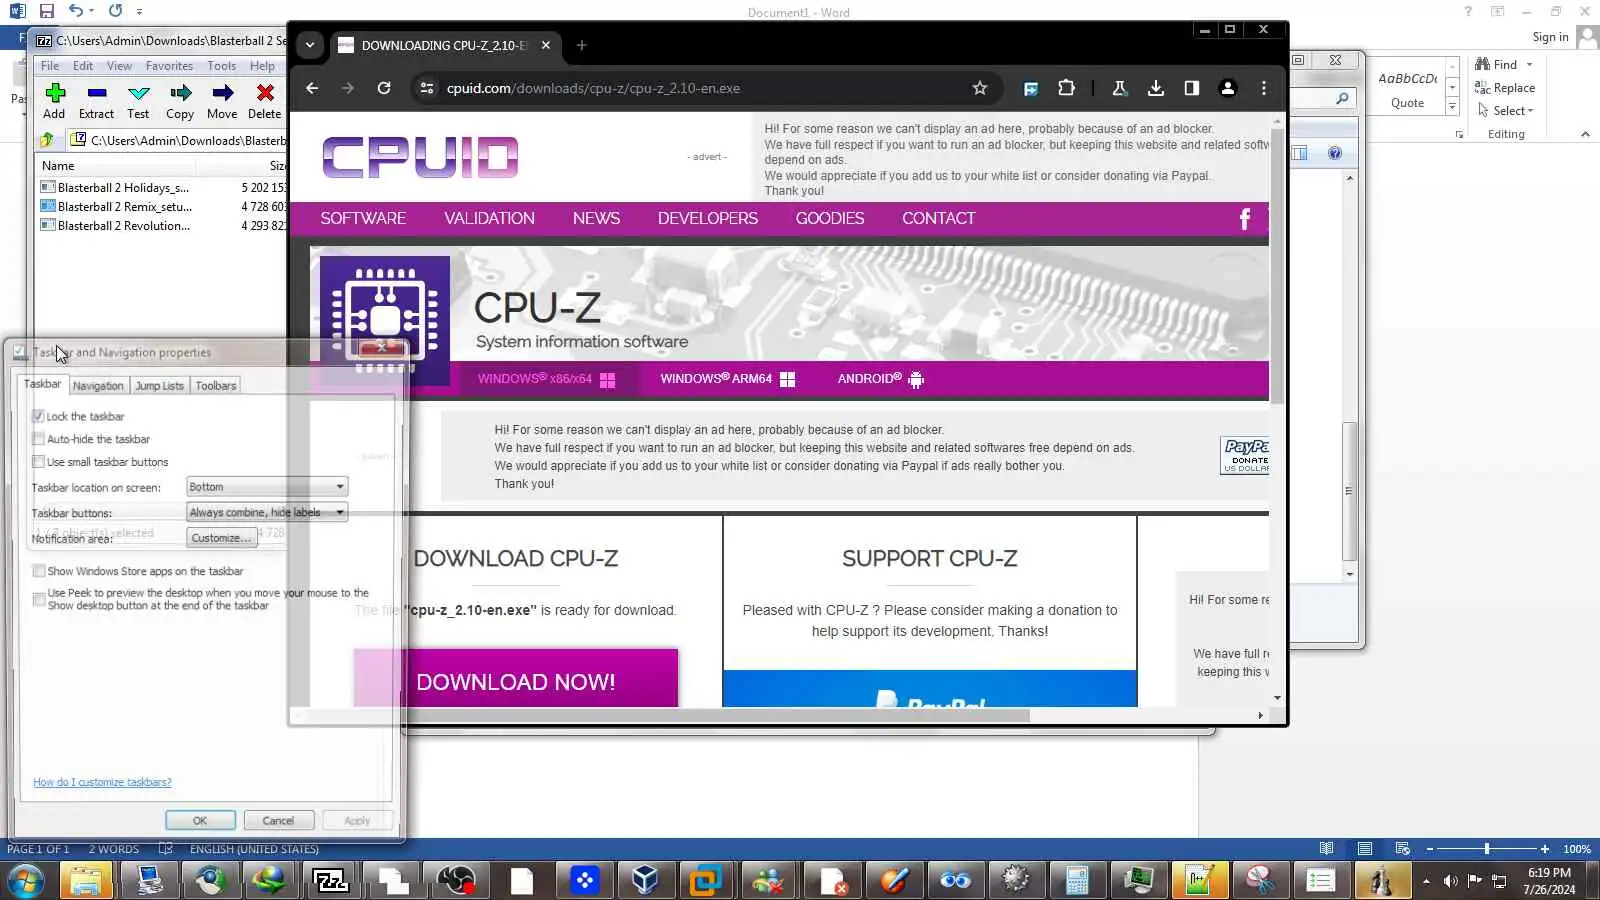Viewport: 1600px width, 900px height.
Task: Open the 7-Zip taskbar icon
Action: tap(331, 880)
